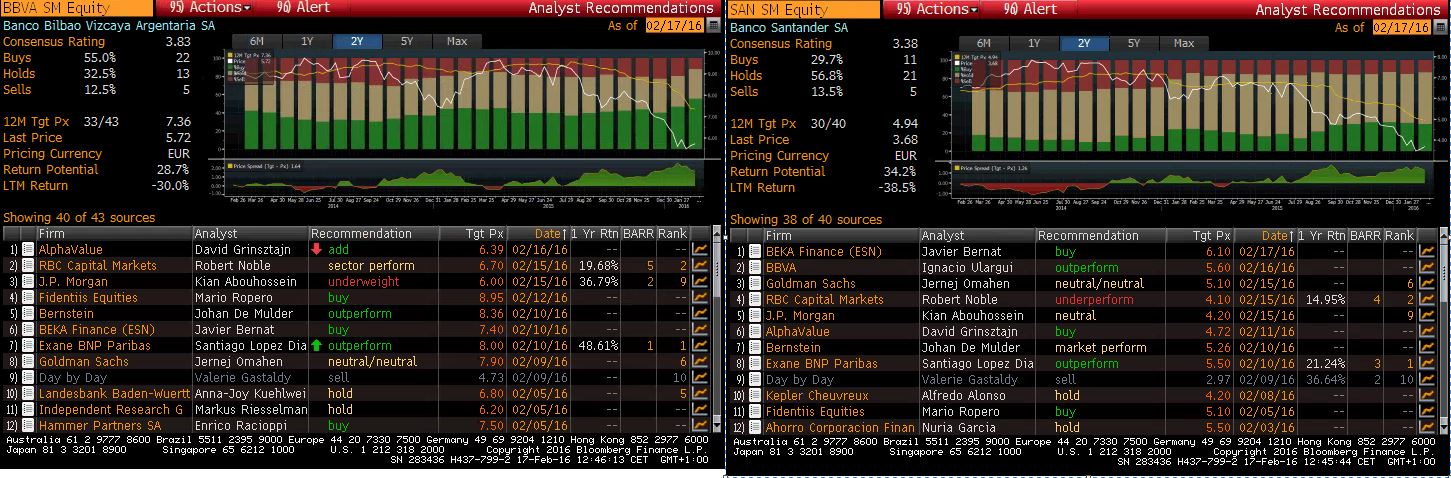Select 5Y chart tab in BBVA window
This screenshot has height=478, width=1451.
coord(406,41)
